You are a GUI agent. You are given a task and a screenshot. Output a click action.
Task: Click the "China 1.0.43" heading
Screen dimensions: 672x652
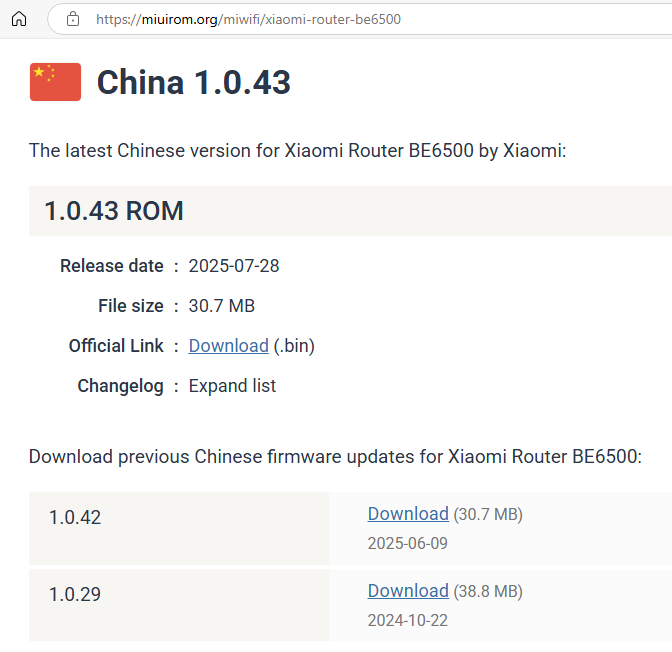(x=193, y=82)
